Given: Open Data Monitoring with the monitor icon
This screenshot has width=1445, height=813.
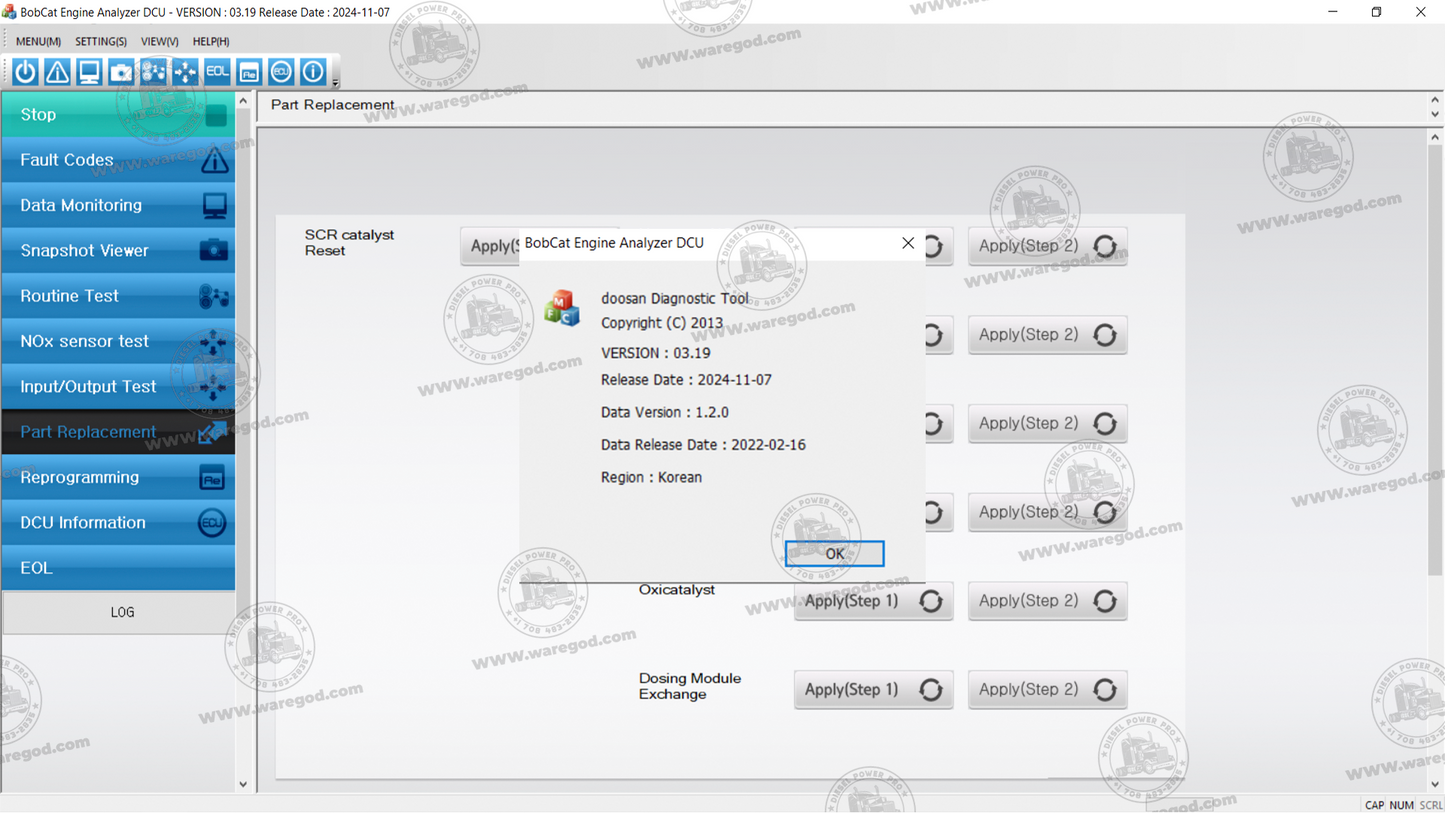Looking at the screenshot, I should click(89, 71).
